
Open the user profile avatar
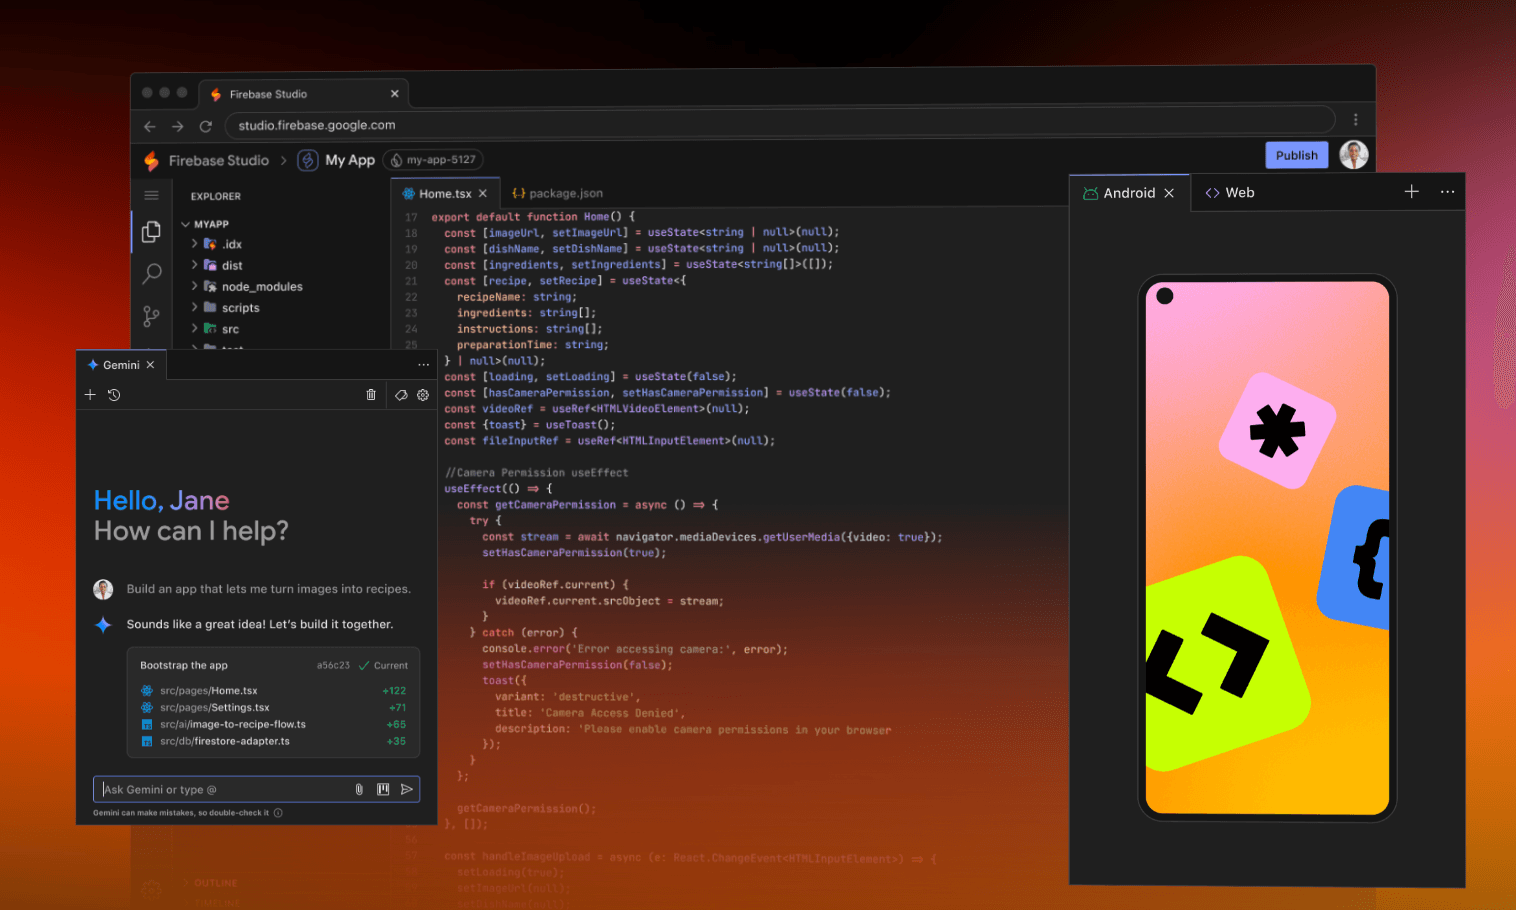pos(1353,155)
